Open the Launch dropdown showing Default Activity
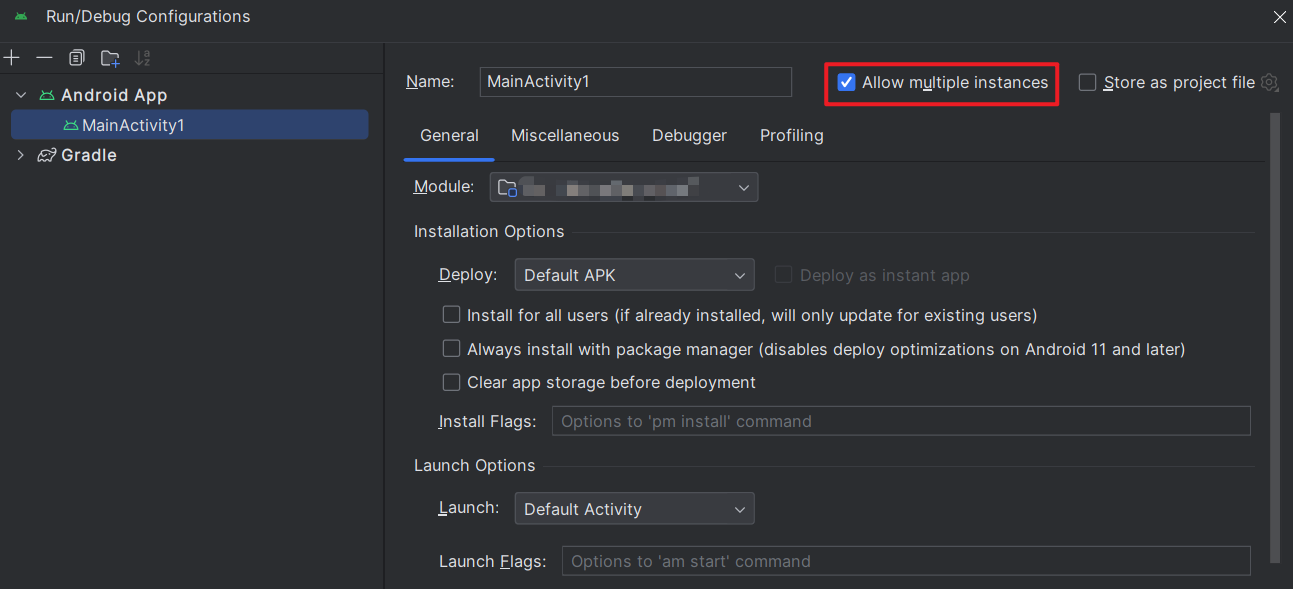This screenshot has height=589, width=1293. pyautogui.click(x=634, y=509)
